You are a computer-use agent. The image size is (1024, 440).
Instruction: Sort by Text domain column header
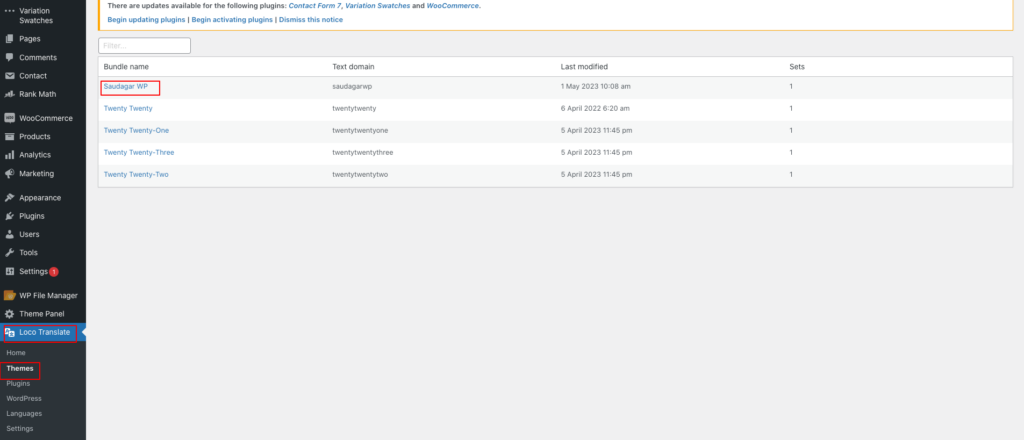[353, 67]
